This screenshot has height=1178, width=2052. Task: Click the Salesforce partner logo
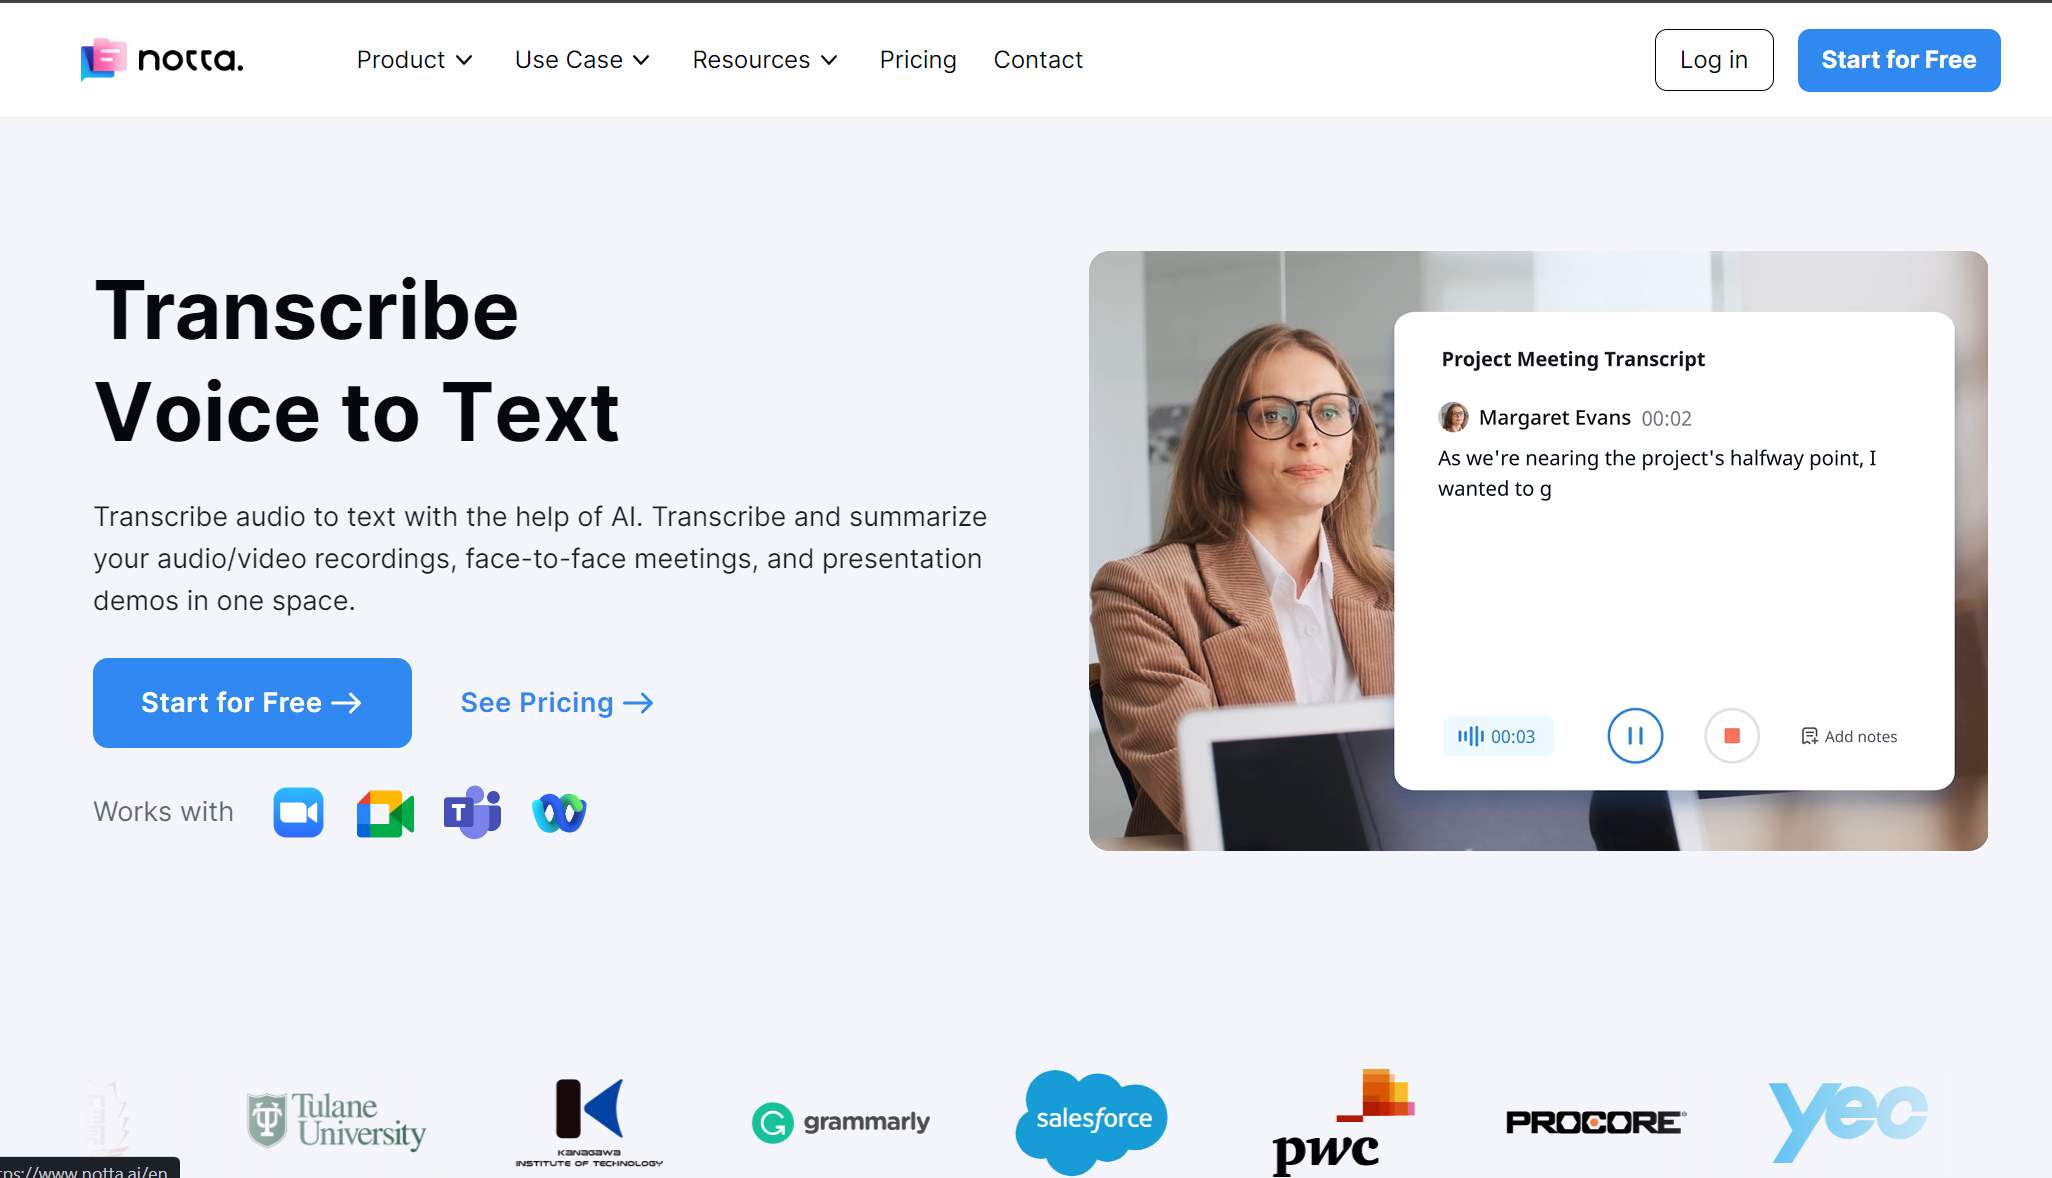click(x=1091, y=1118)
